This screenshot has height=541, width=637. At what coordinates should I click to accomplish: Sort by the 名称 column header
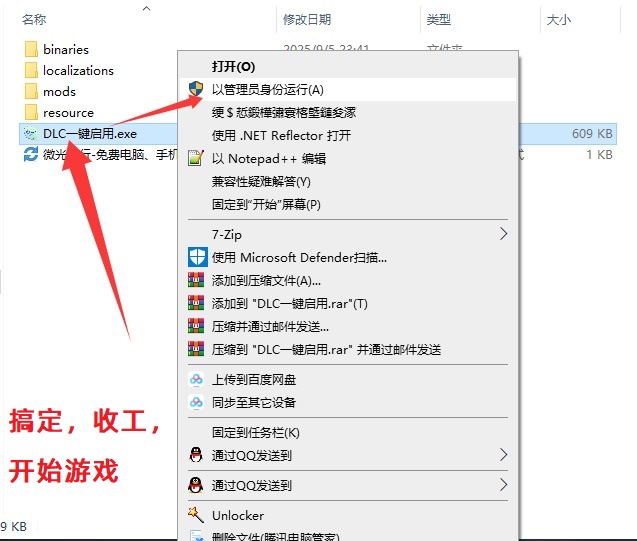[34, 19]
